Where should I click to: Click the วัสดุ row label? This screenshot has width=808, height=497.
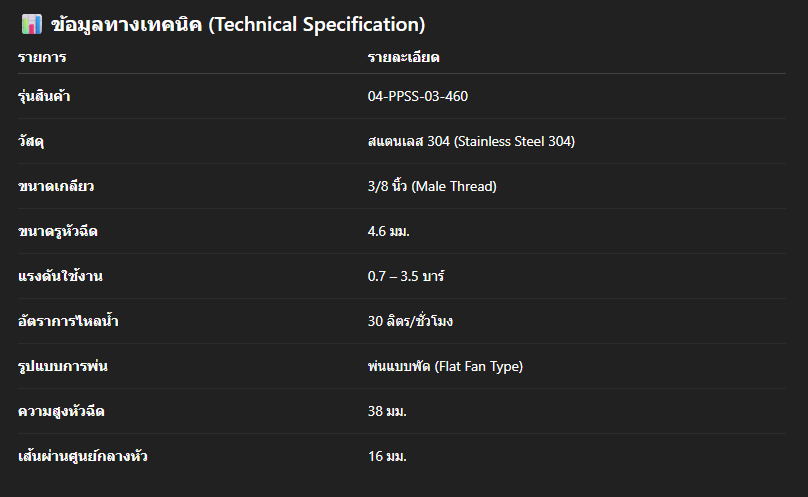(x=32, y=142)
